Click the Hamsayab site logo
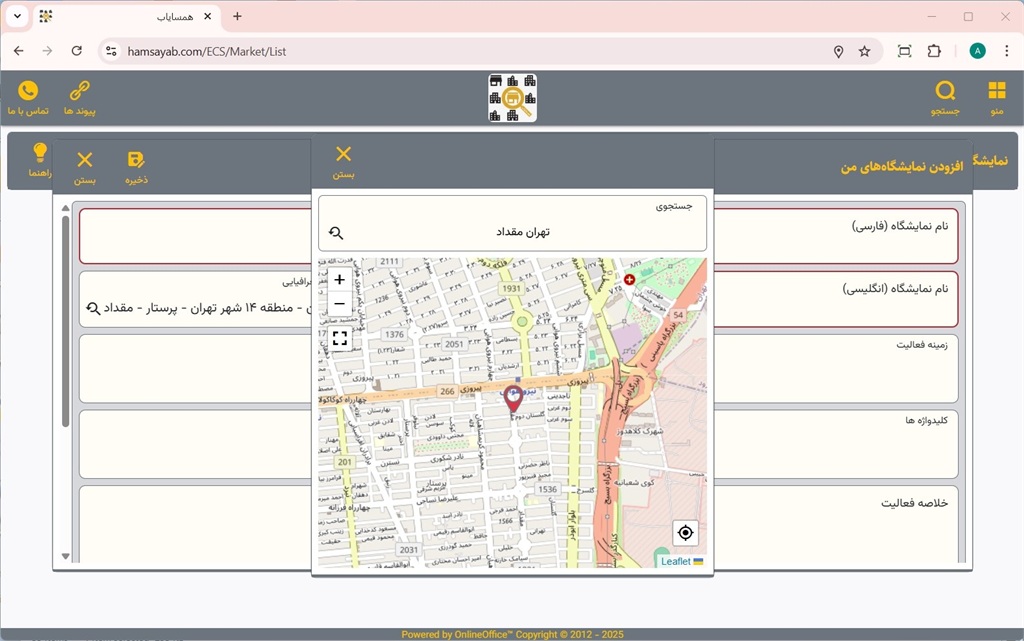Image resolution: width=1024 pixels, height=641 pixels. [x=512, y=98]
